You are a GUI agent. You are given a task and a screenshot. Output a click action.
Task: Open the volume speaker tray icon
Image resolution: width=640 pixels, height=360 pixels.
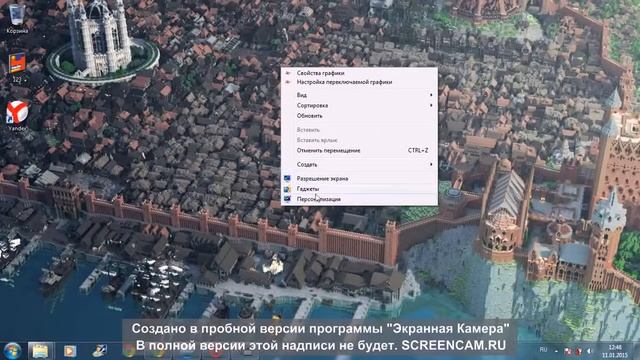click(x=589, y=351)
